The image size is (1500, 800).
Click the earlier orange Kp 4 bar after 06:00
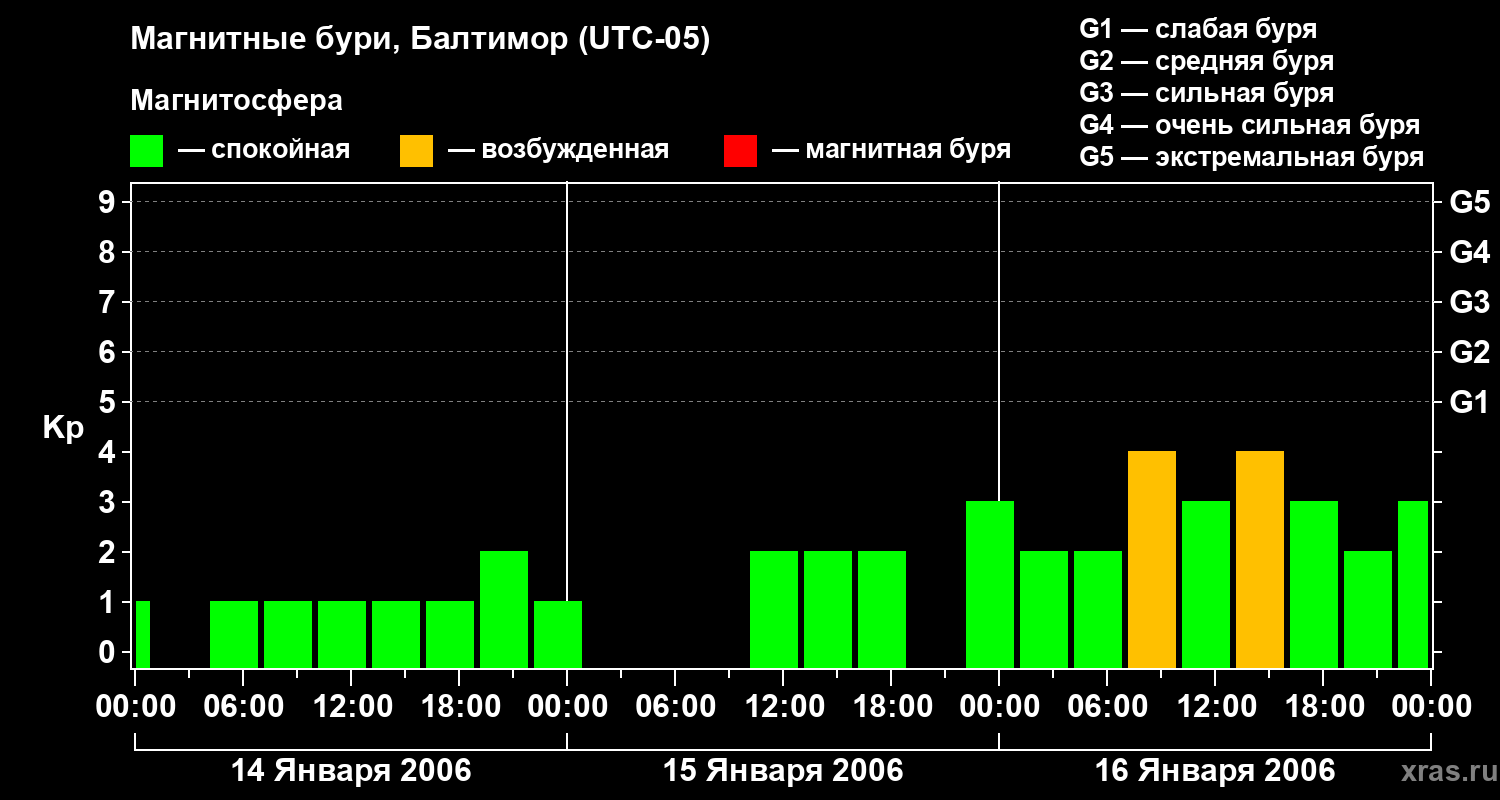click(1152, 559)
